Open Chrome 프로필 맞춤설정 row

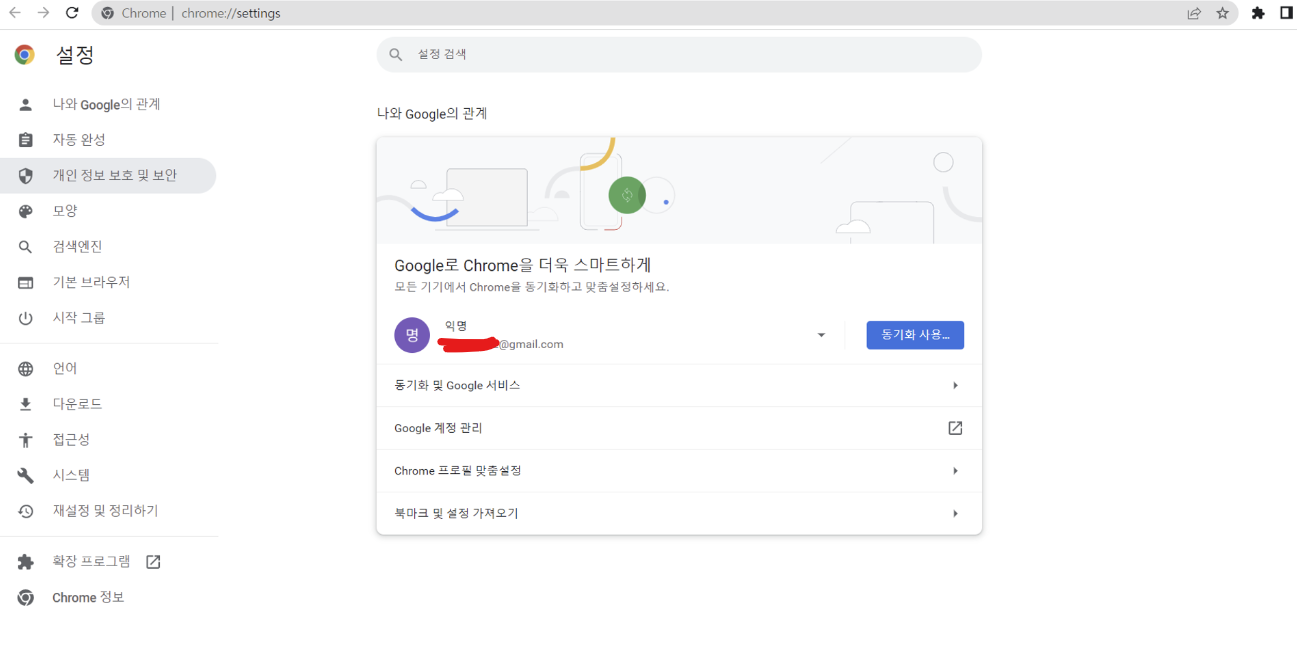679,470
